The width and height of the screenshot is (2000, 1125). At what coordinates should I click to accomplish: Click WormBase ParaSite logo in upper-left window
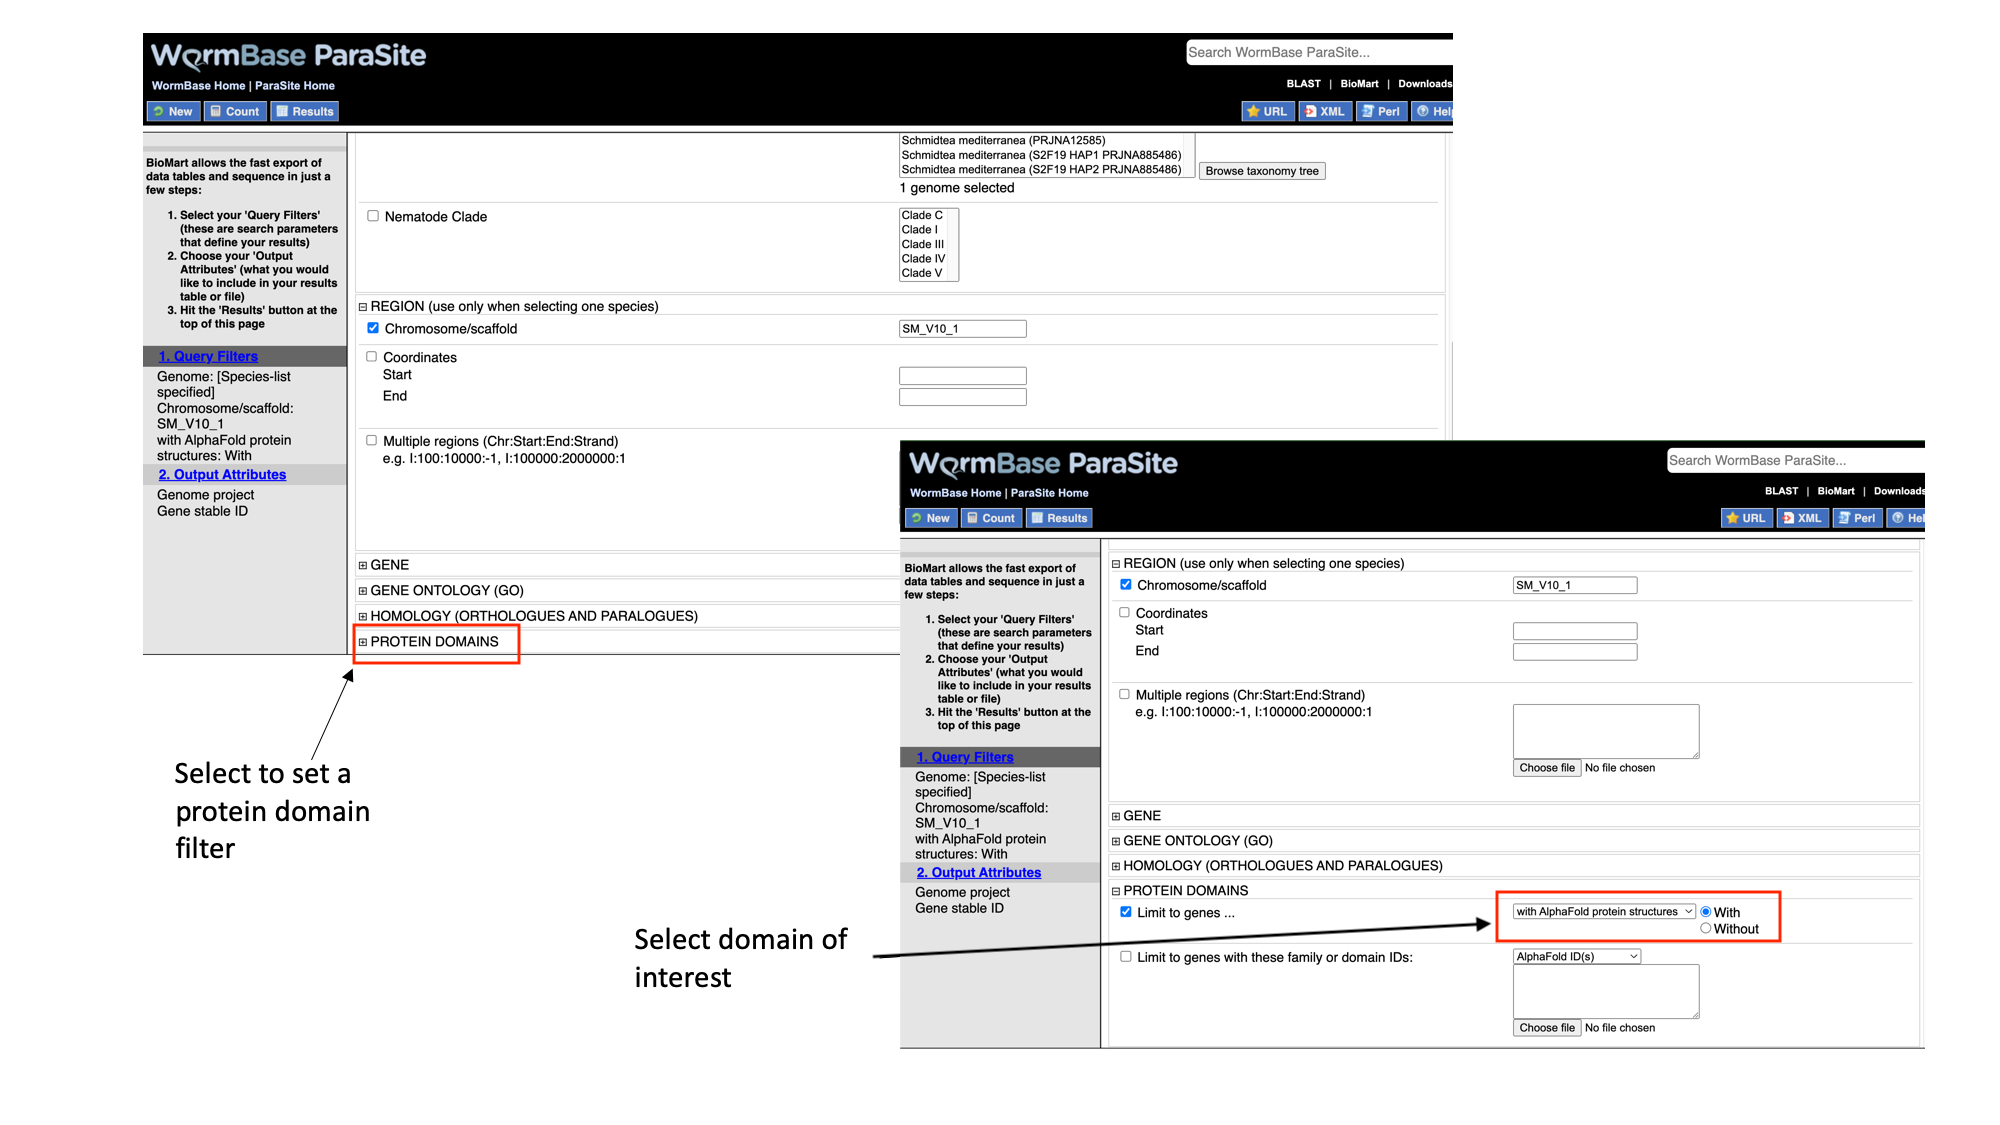pos(288,55)
